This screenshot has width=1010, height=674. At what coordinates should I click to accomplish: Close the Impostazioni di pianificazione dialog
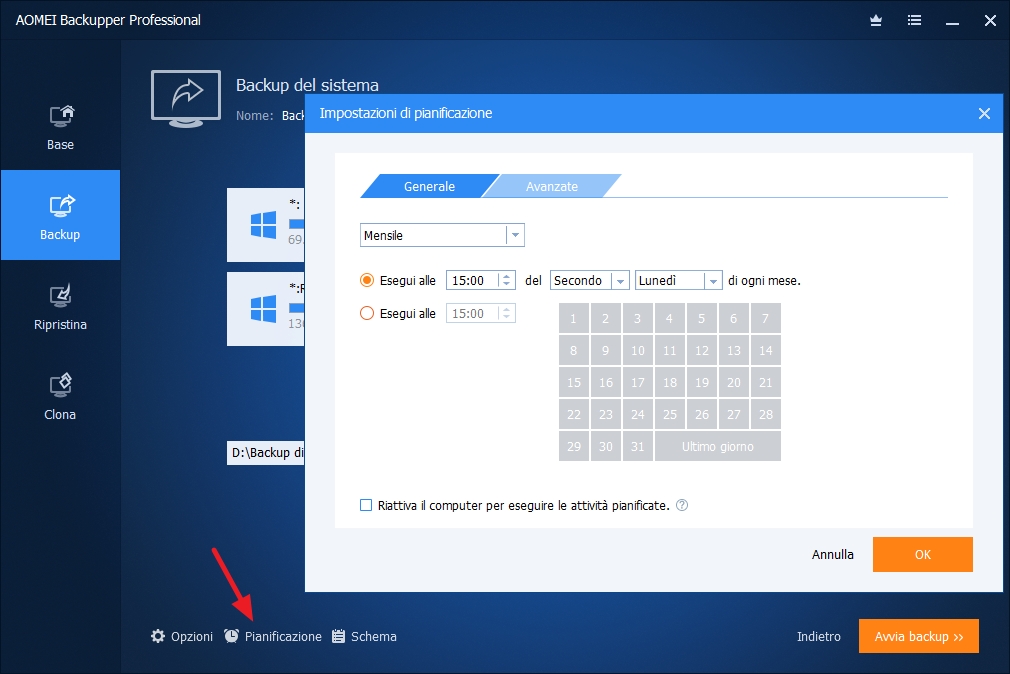(x=984, y=113)
